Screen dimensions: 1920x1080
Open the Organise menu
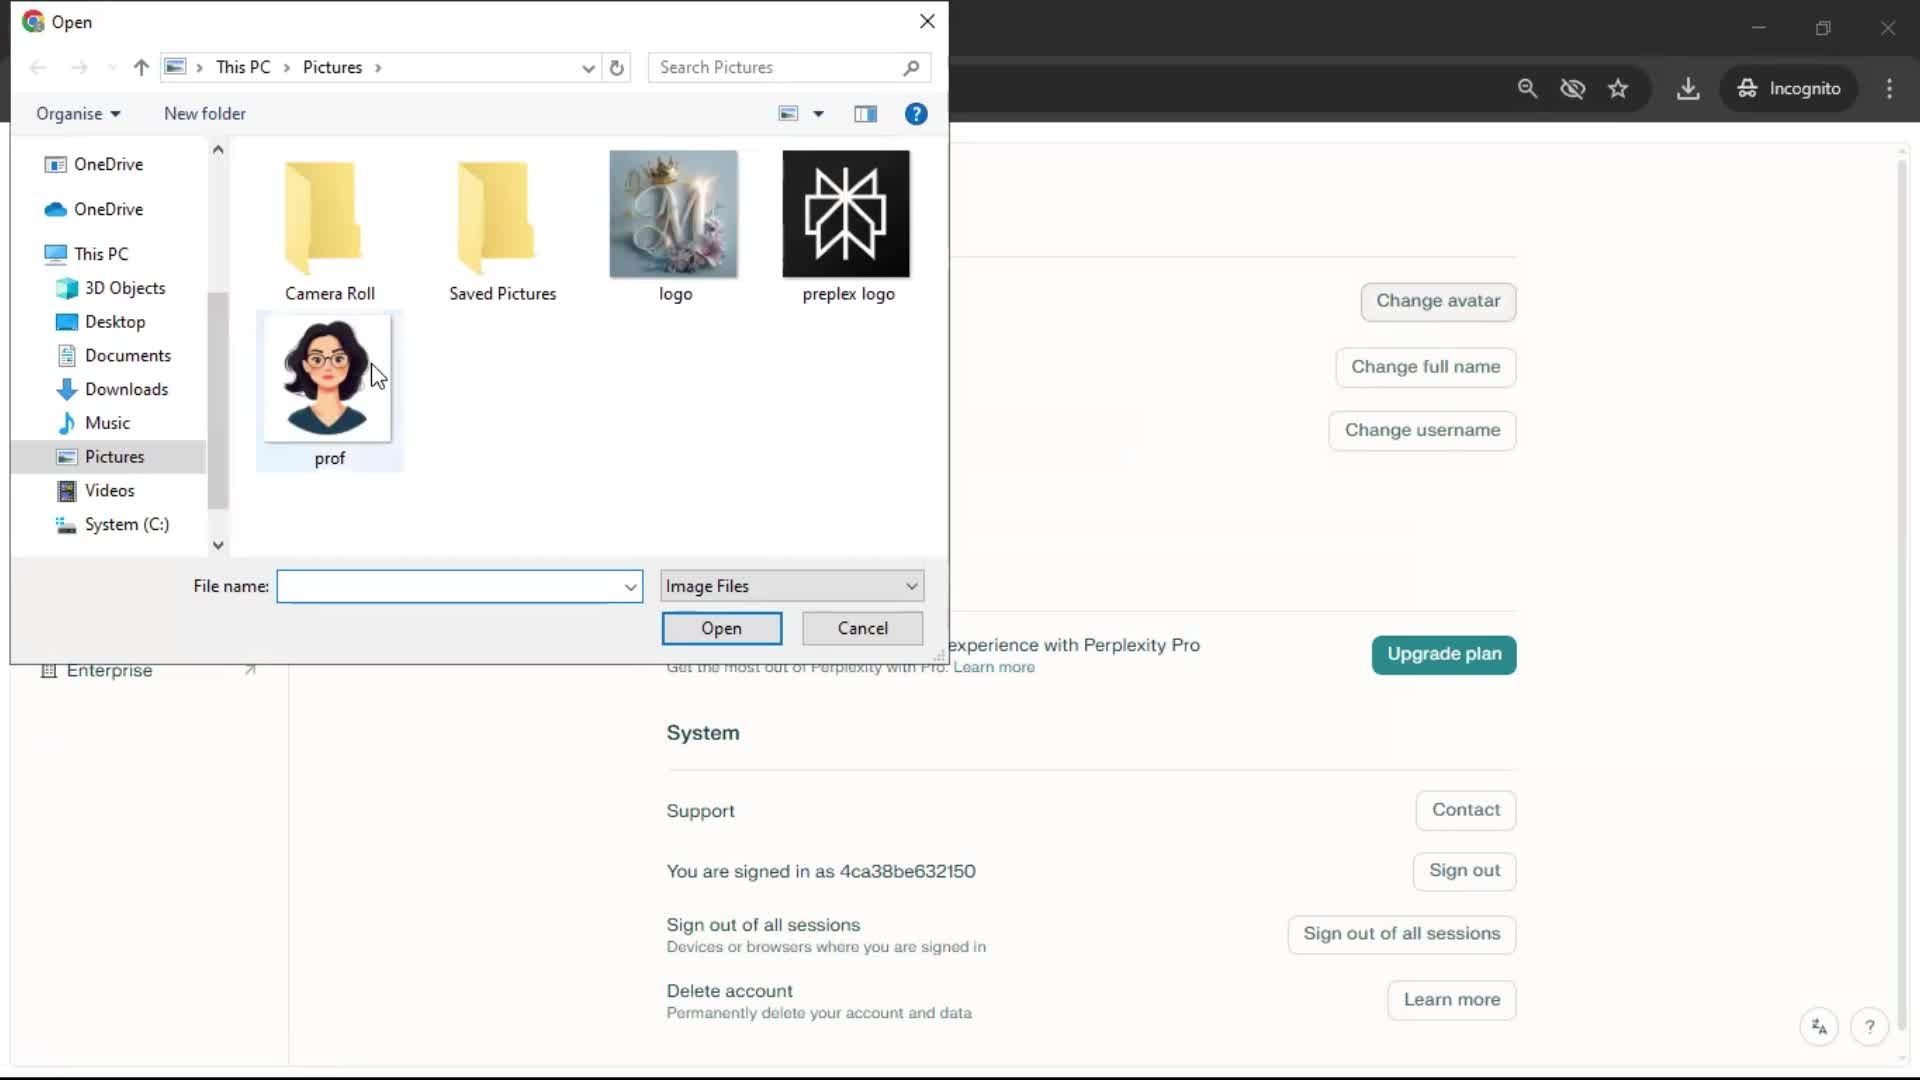pyautogui.click(x=78, y=114)
